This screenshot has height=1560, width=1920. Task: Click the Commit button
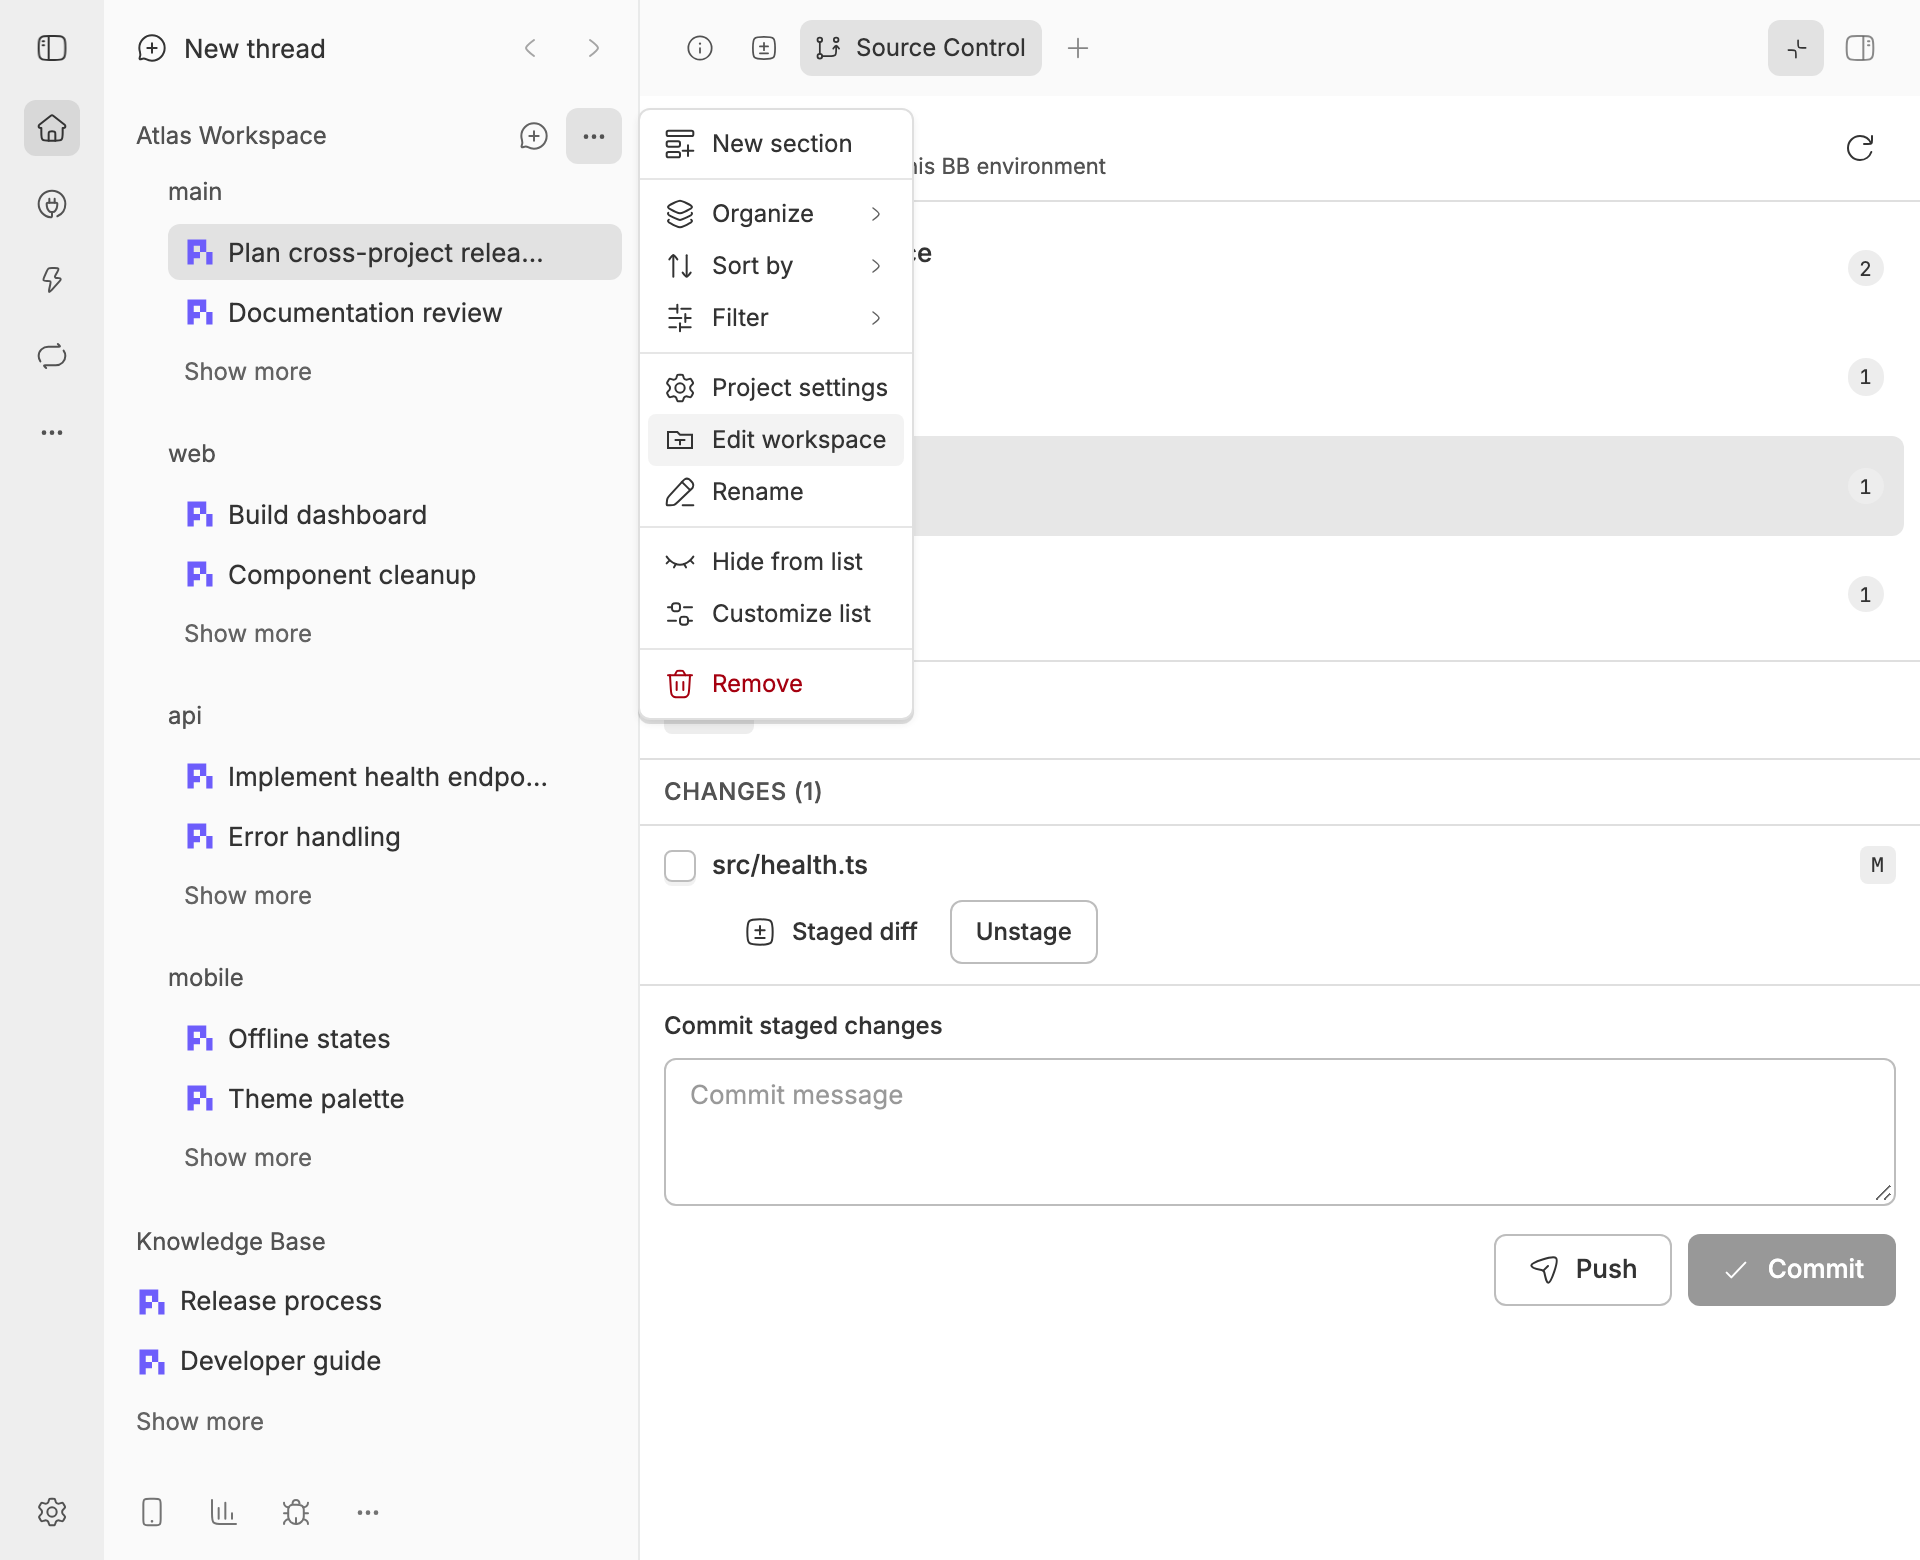tap(1792, 1270)
